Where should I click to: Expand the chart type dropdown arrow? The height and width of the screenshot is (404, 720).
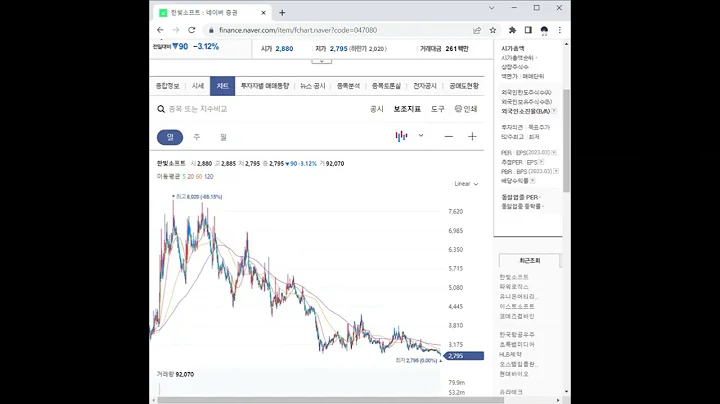click(421, 135)
